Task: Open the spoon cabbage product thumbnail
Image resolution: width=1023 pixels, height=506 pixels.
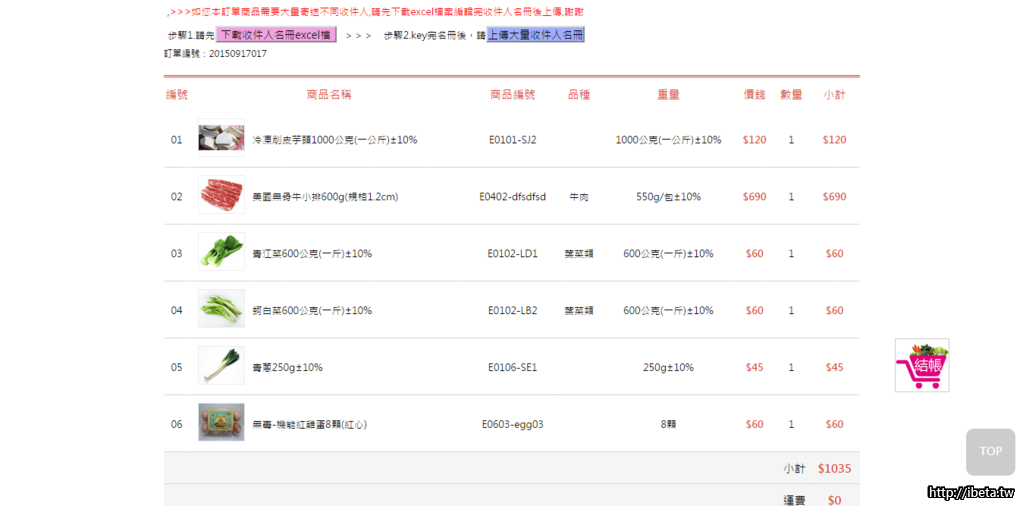Action: pos(221,310)
